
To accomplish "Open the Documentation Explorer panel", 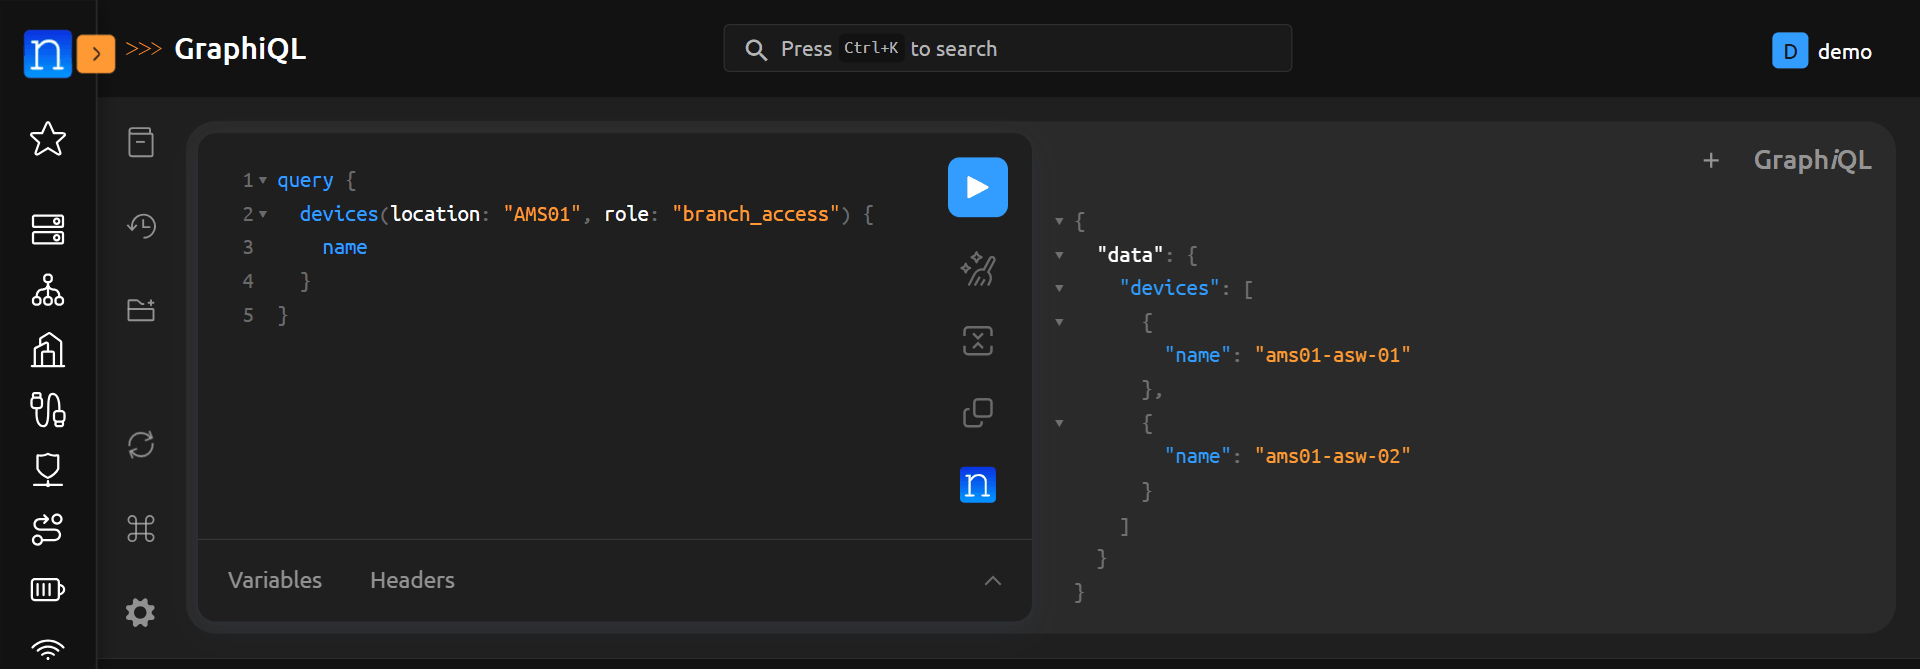I will point(141,142).
